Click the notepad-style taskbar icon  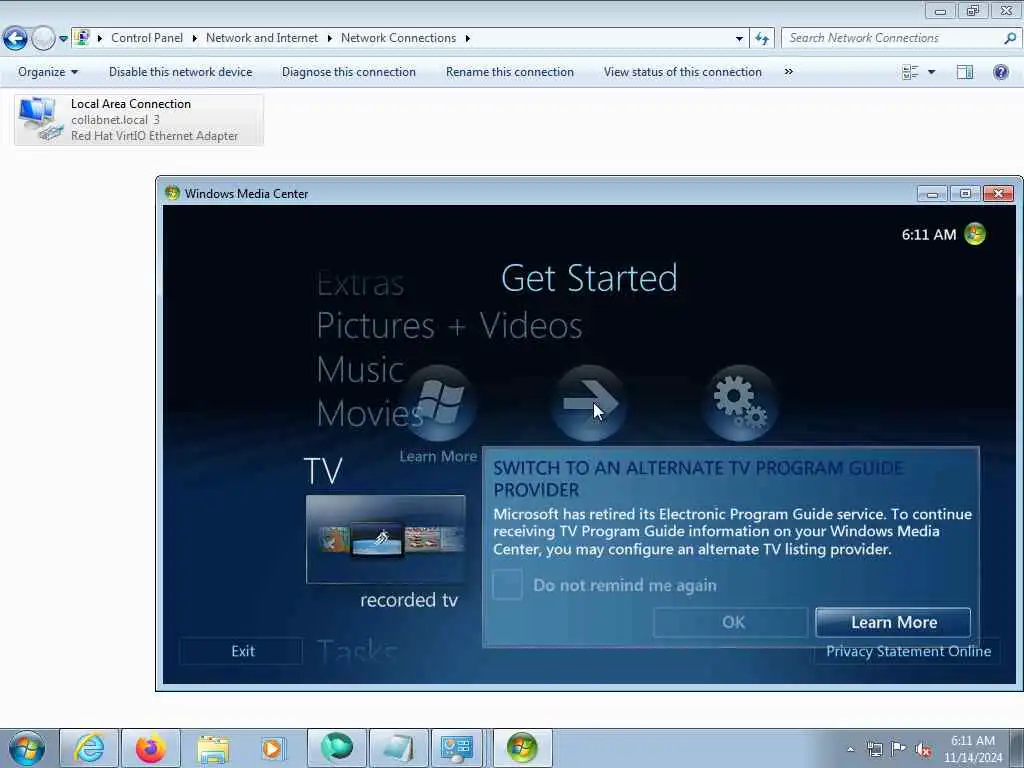pyautogui.click(x=398, y=748)
